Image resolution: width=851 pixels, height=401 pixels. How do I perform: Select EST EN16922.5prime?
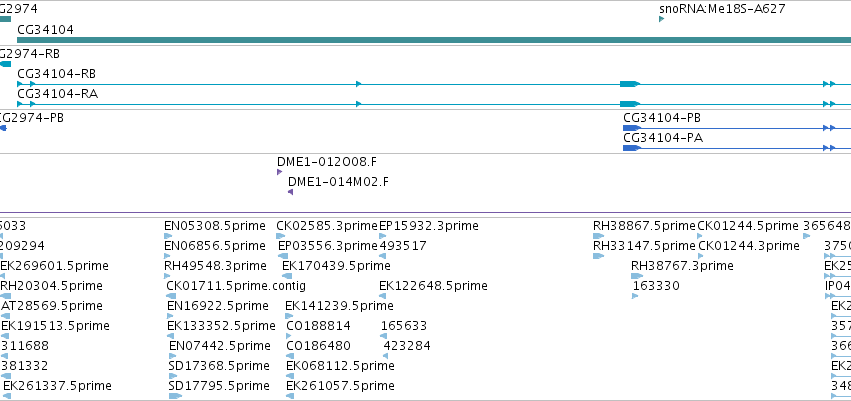tap(218, 305)
